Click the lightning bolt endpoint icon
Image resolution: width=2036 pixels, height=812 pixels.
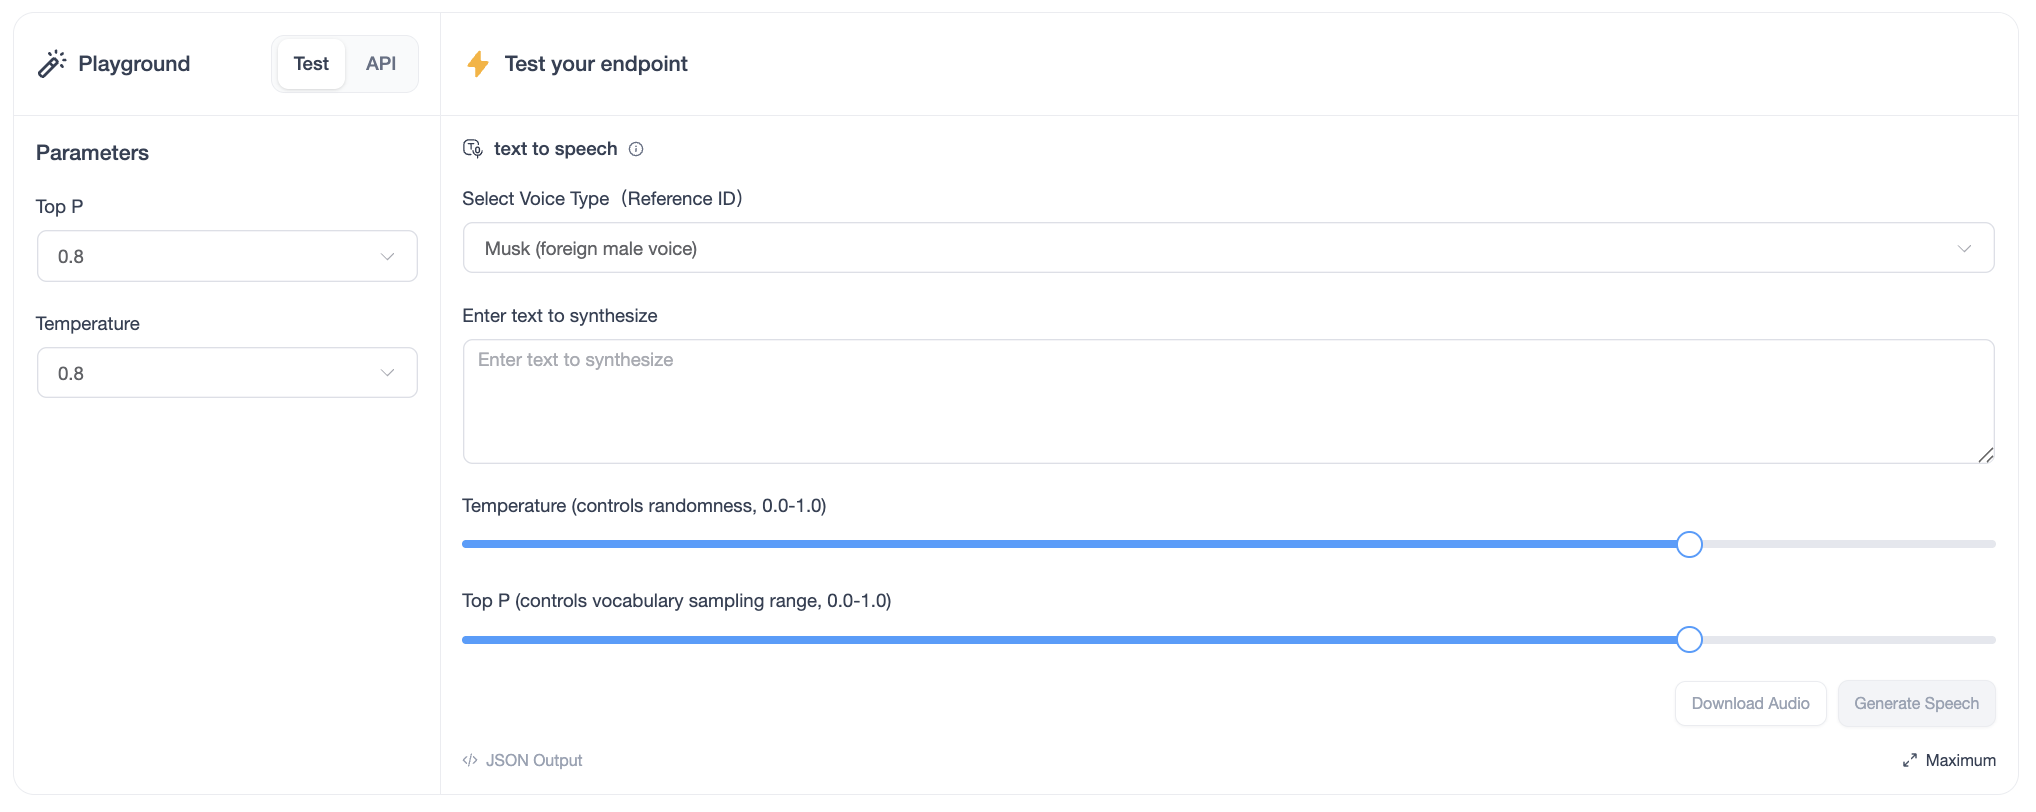478,64
